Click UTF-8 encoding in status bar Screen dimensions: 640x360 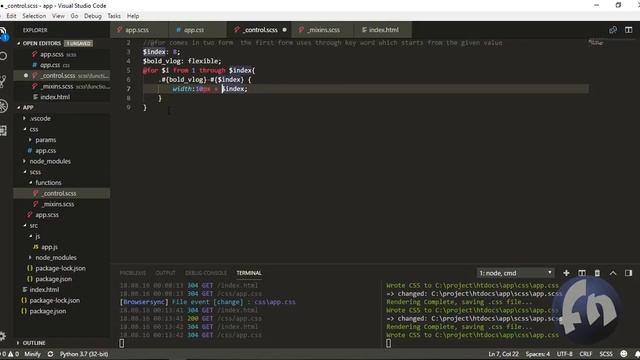[x=564, y=354]
